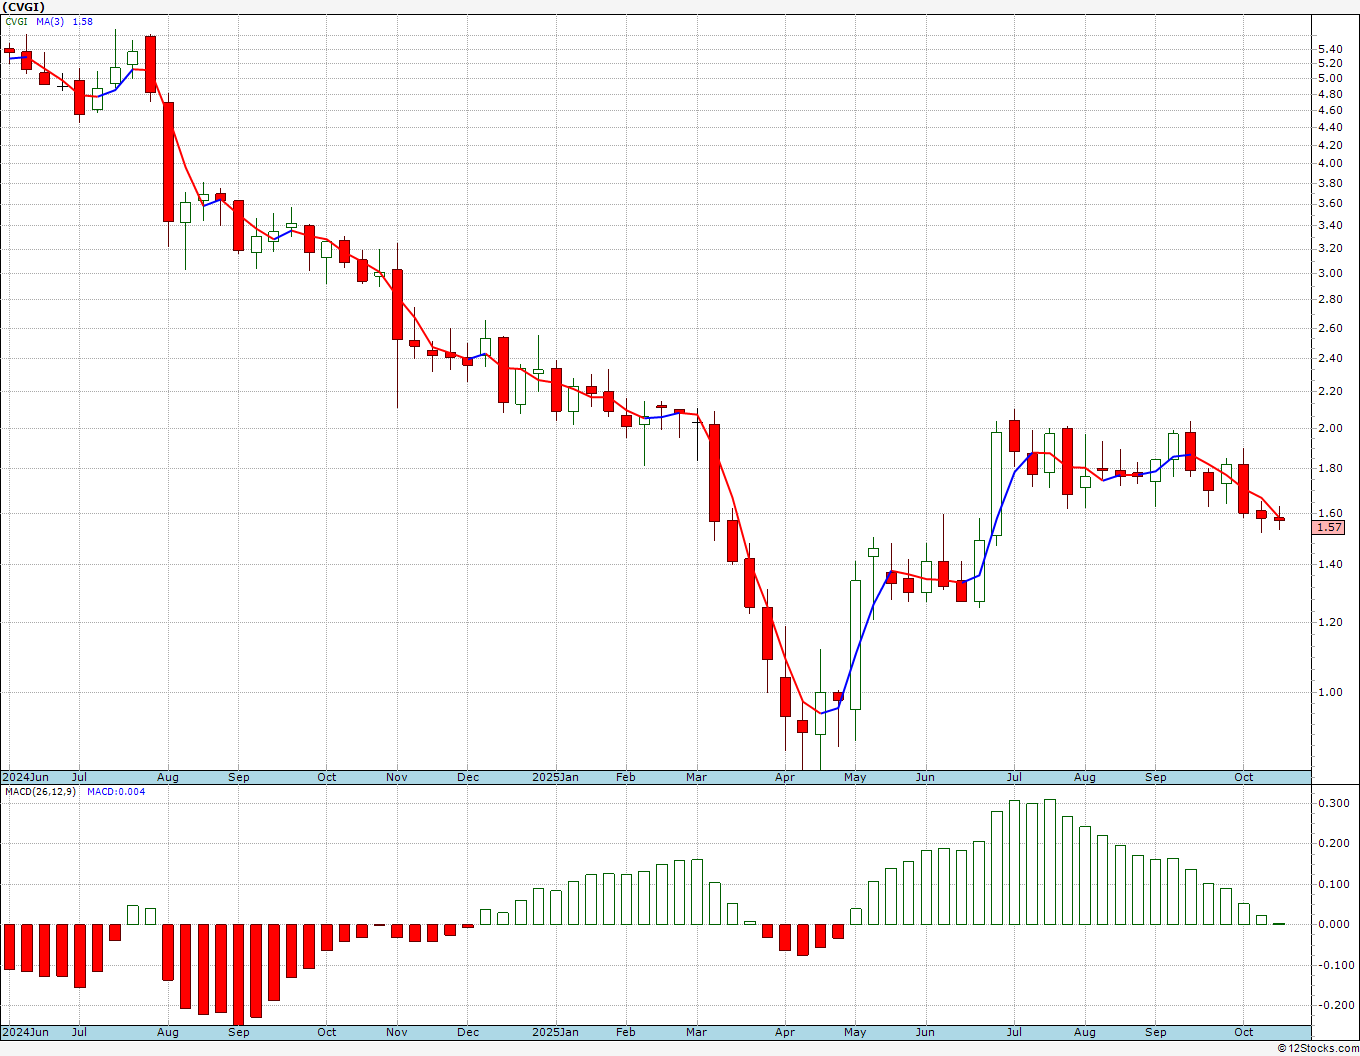
Task: Select "Feb" on the MACD panel date axis
Action: (x=626, y=1032)
